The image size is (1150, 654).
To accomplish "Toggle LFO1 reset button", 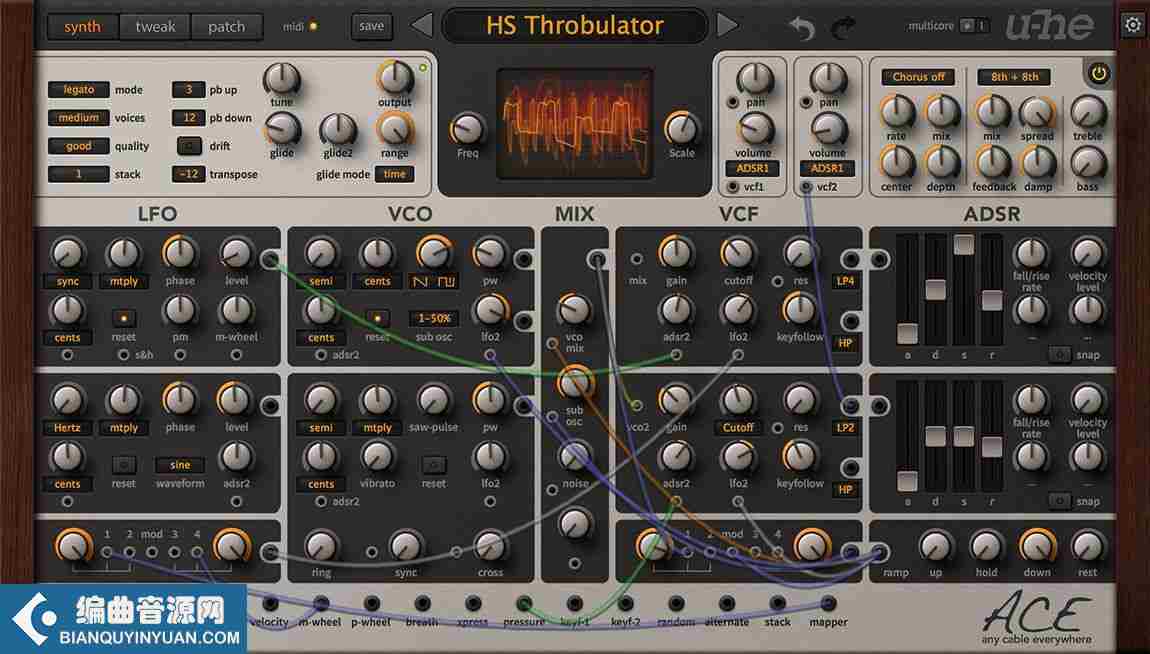I will [123, 318].
